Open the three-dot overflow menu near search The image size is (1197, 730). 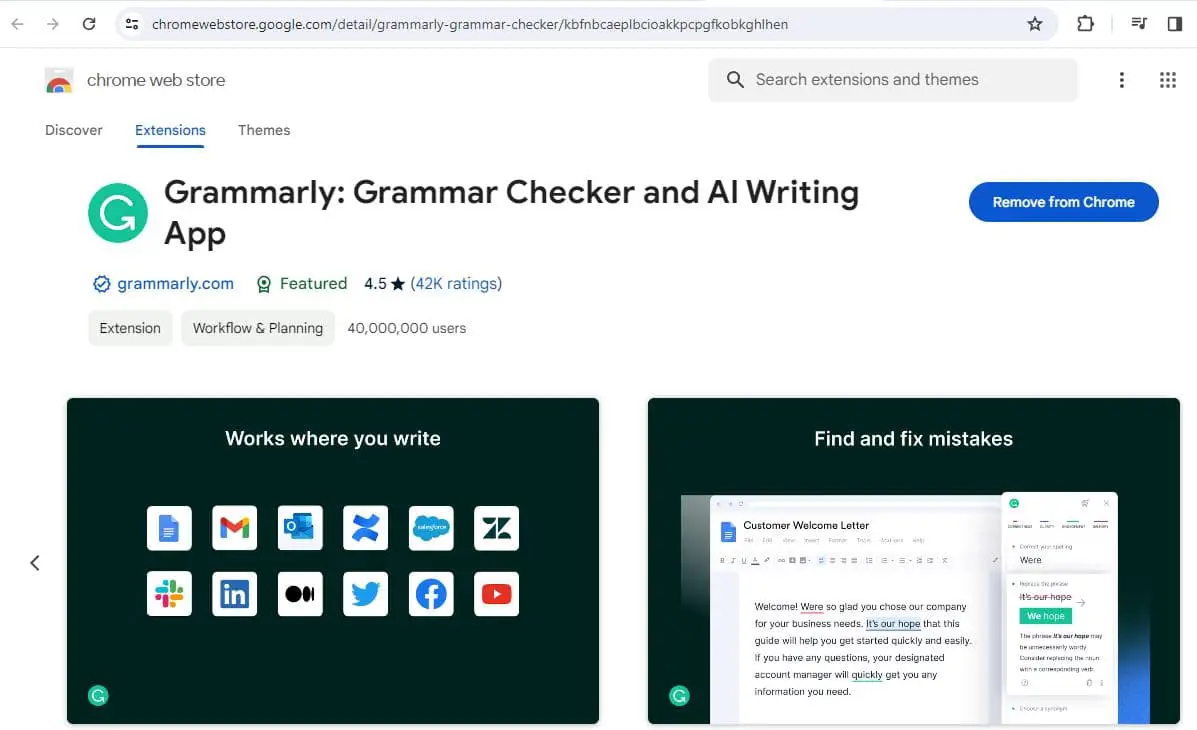[x=1121, y=79]
